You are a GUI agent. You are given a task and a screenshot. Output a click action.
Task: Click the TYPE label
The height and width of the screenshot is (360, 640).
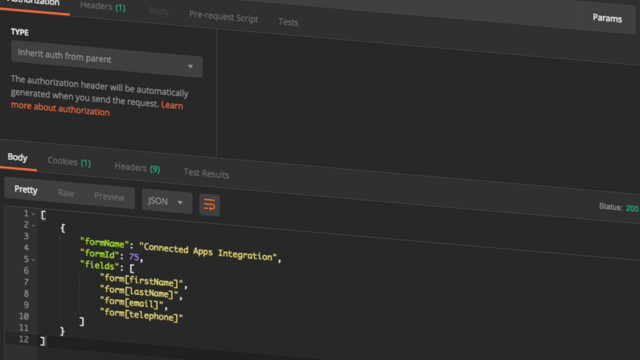20,32
